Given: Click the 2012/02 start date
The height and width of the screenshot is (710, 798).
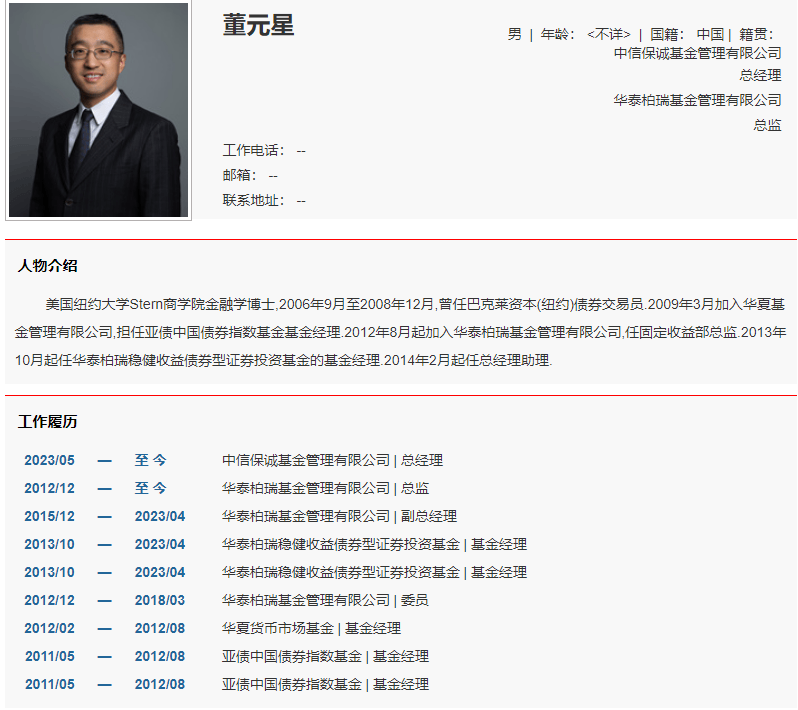Looking at the screenshot, I should (x=49, y=628).
